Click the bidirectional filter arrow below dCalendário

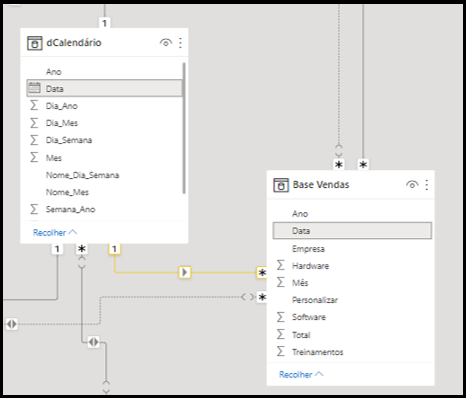pos(93,342)
